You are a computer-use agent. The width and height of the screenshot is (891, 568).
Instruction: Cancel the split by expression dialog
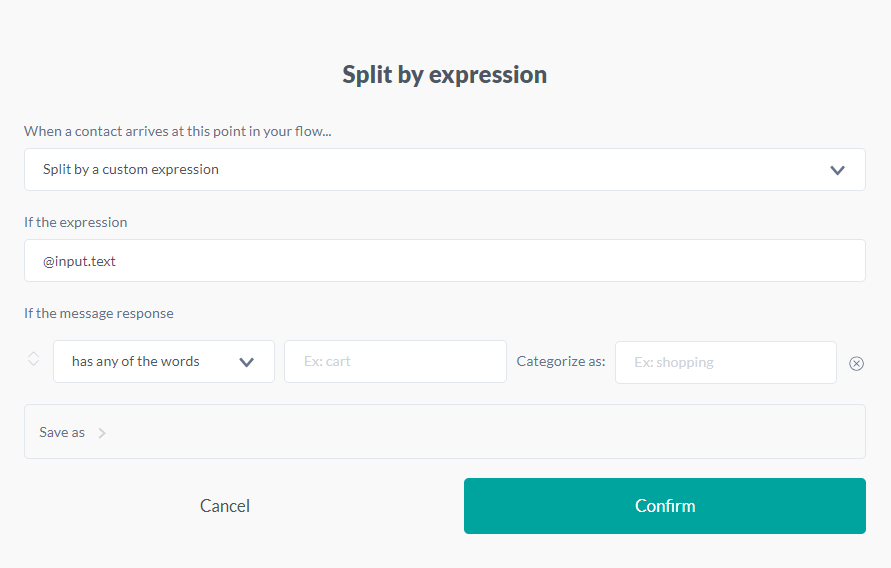225,506
